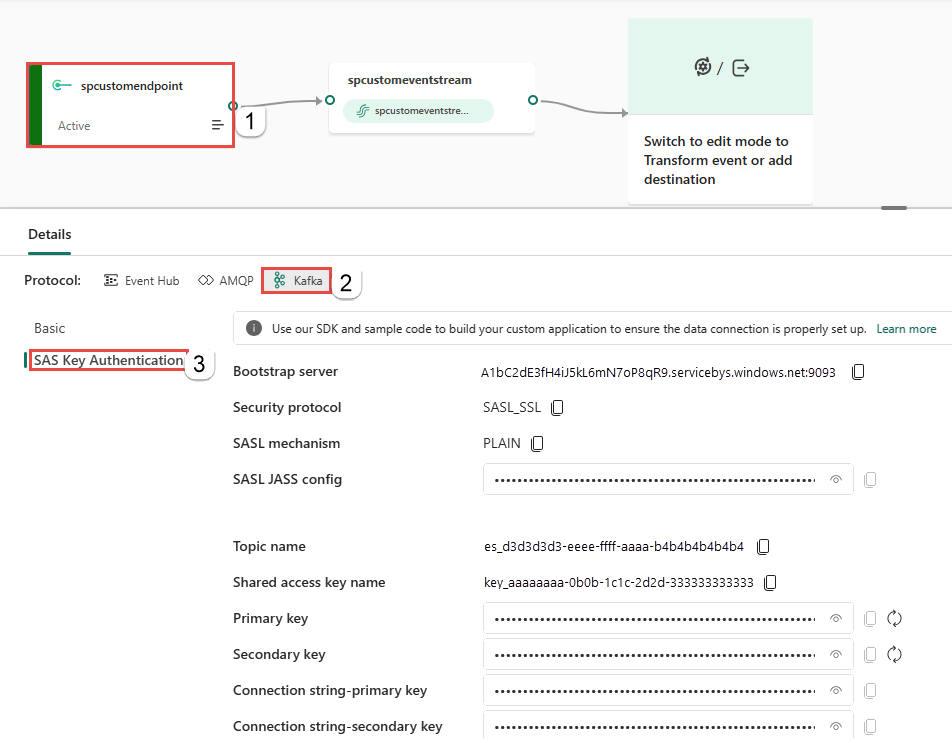Viewport: 952px width, 743px height.
Task: Regenerate the Secondary key
Action: click(895, 655)
